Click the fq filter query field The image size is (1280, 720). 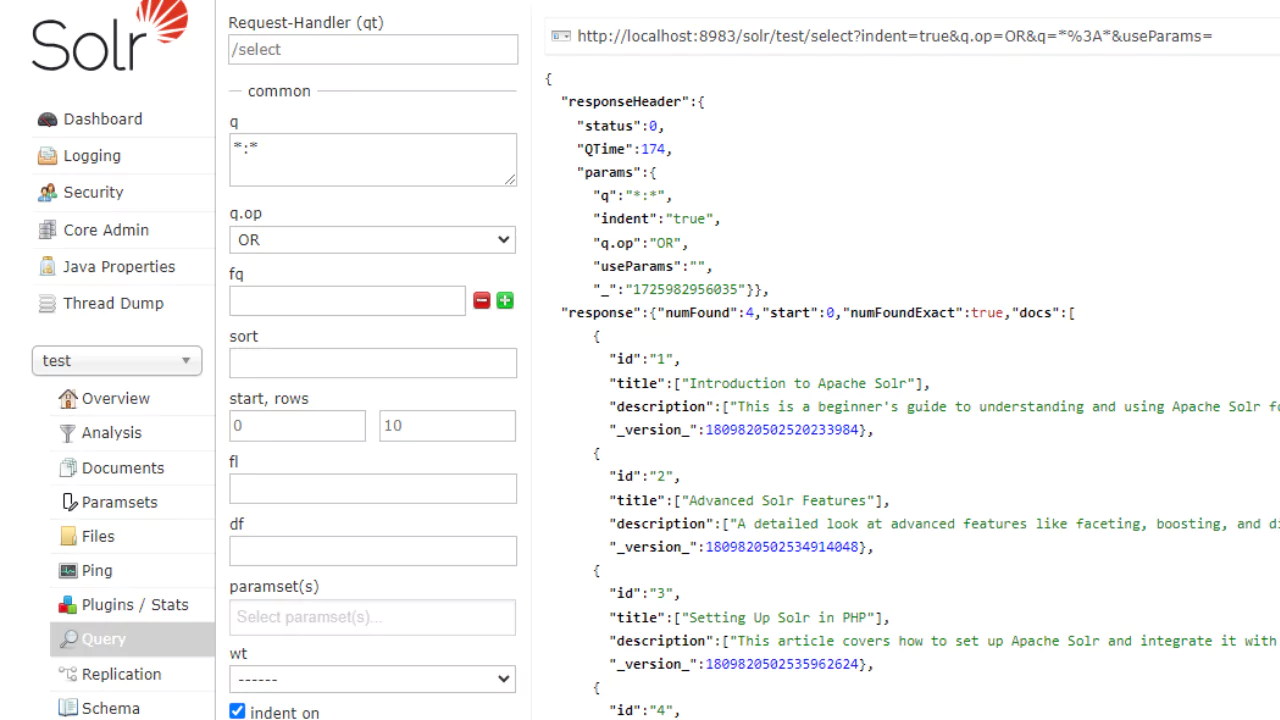coord(347,301)
